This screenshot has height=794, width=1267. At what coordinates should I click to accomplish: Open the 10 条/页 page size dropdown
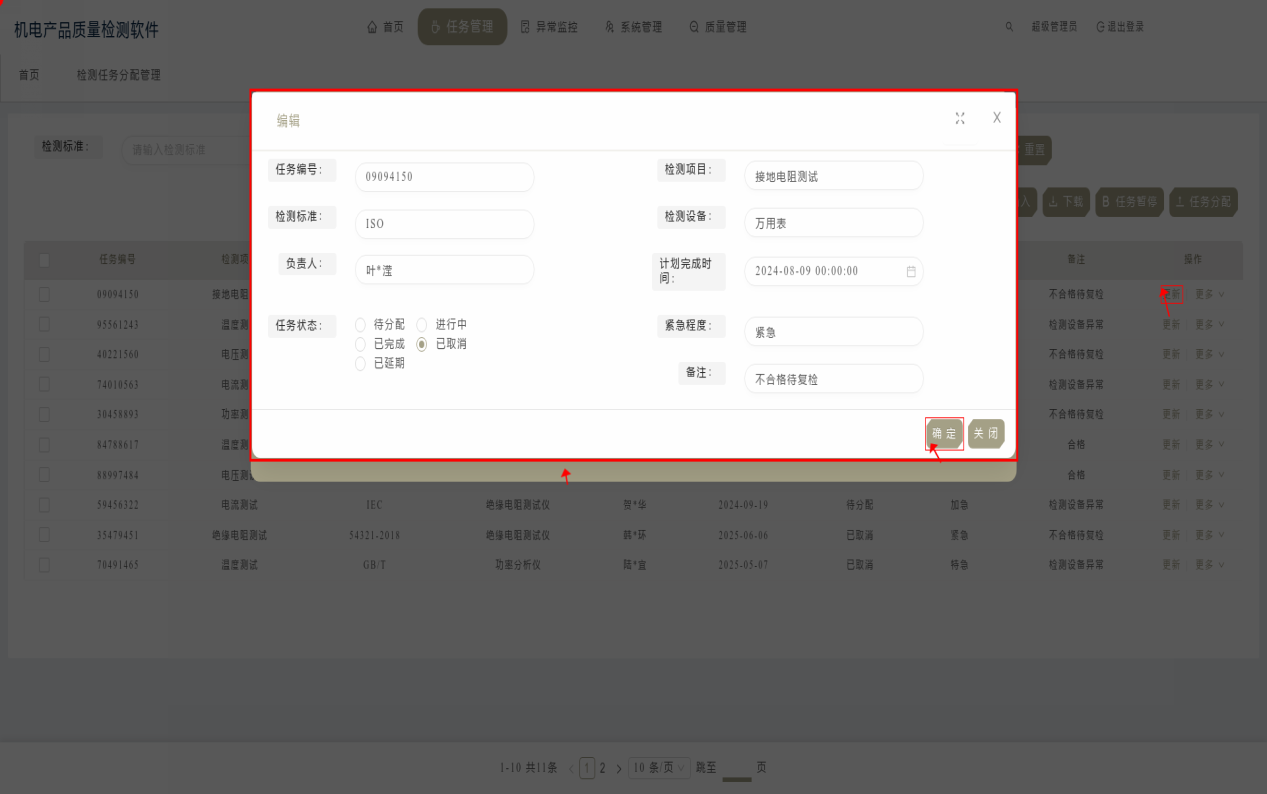[x=659, y=768]
